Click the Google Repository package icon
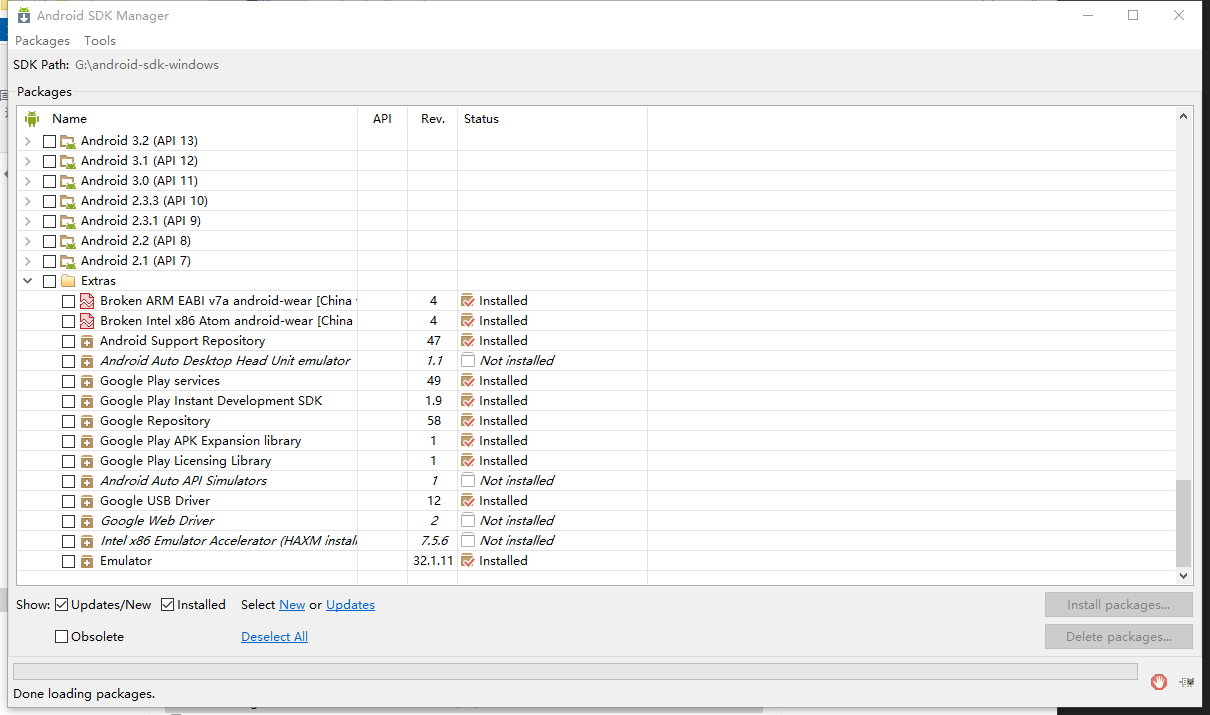This screenshot has width=1210, height=715. 87,421
